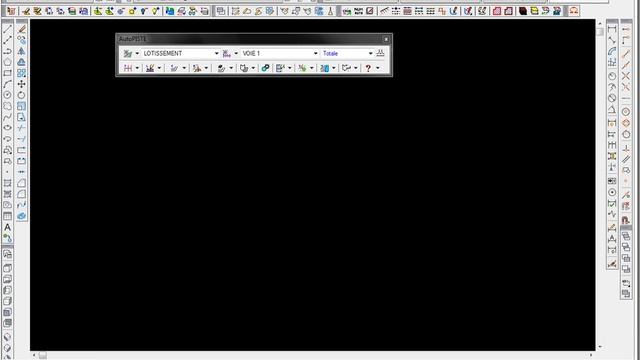
Task: Select the Offset tool
Action: pos(22,62)
